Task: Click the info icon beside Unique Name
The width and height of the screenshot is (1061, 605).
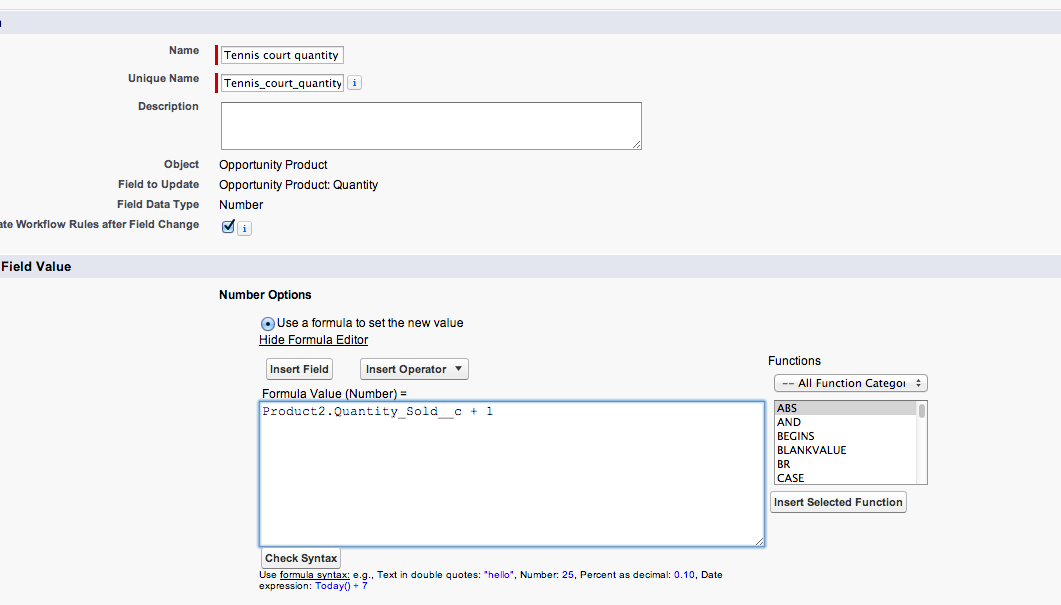Action: click(x=355, y=83)
